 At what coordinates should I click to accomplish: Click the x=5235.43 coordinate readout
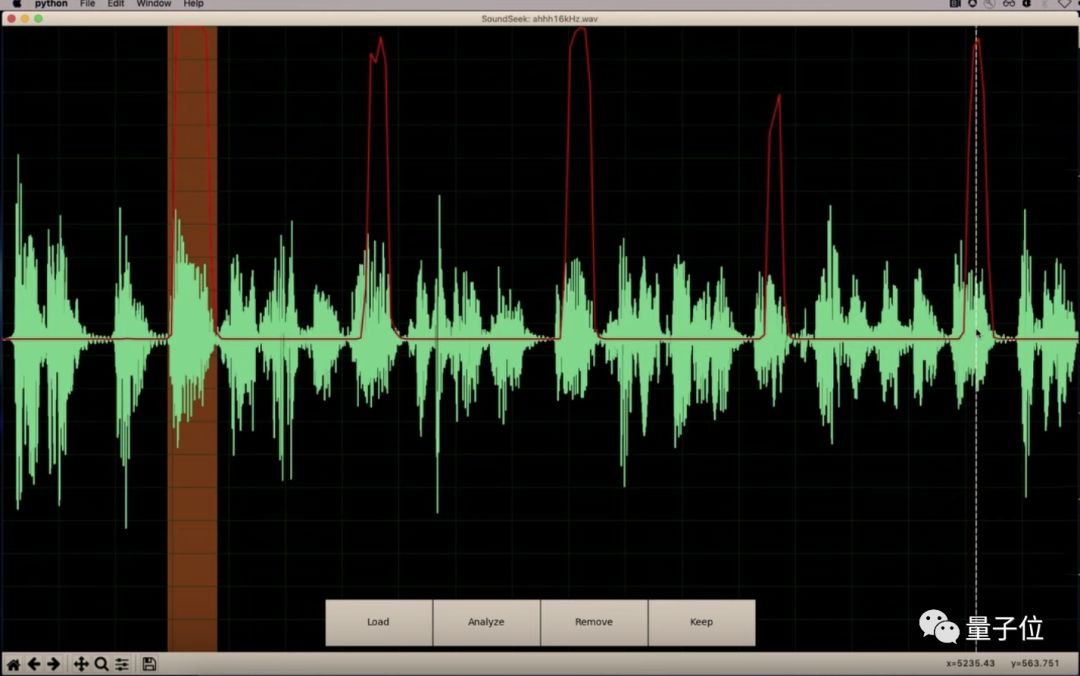pos(970,664)
